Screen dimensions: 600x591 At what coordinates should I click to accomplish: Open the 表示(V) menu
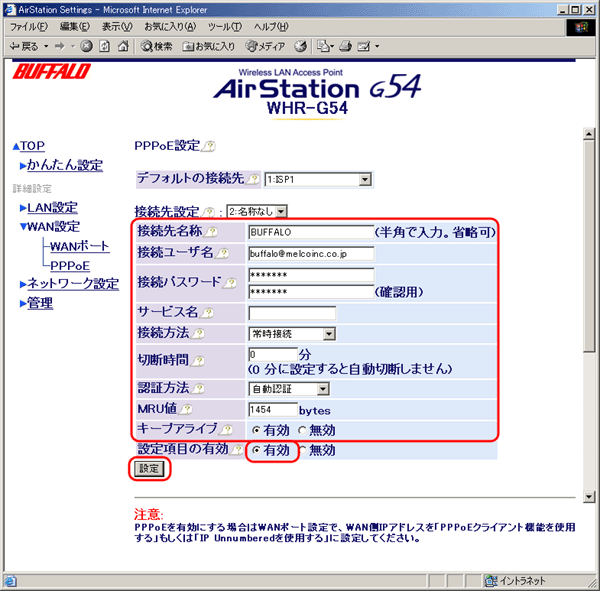click(117, 27)
